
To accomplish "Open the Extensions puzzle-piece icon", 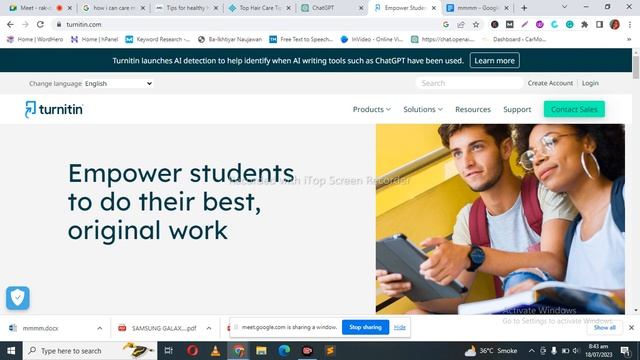I will [x=584, y=24].
